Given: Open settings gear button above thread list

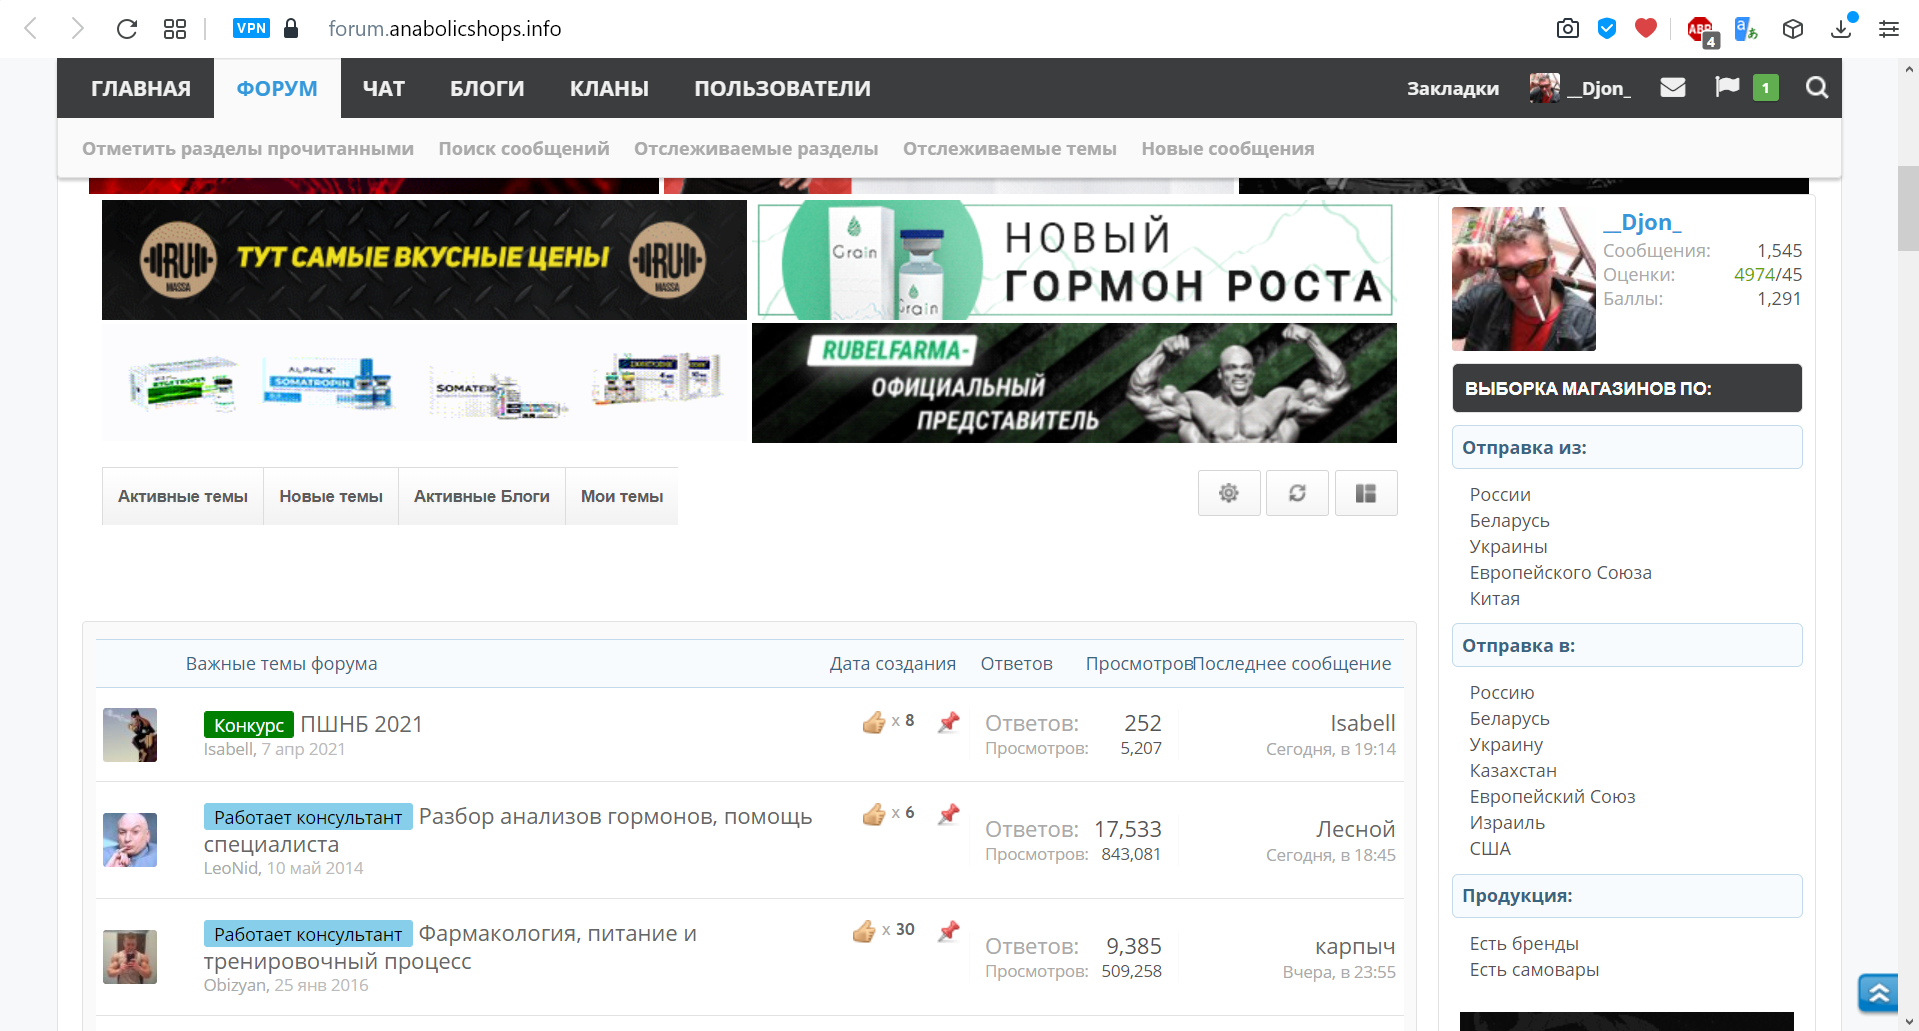Looking at the screenshot, I should tap(1229, 493).
